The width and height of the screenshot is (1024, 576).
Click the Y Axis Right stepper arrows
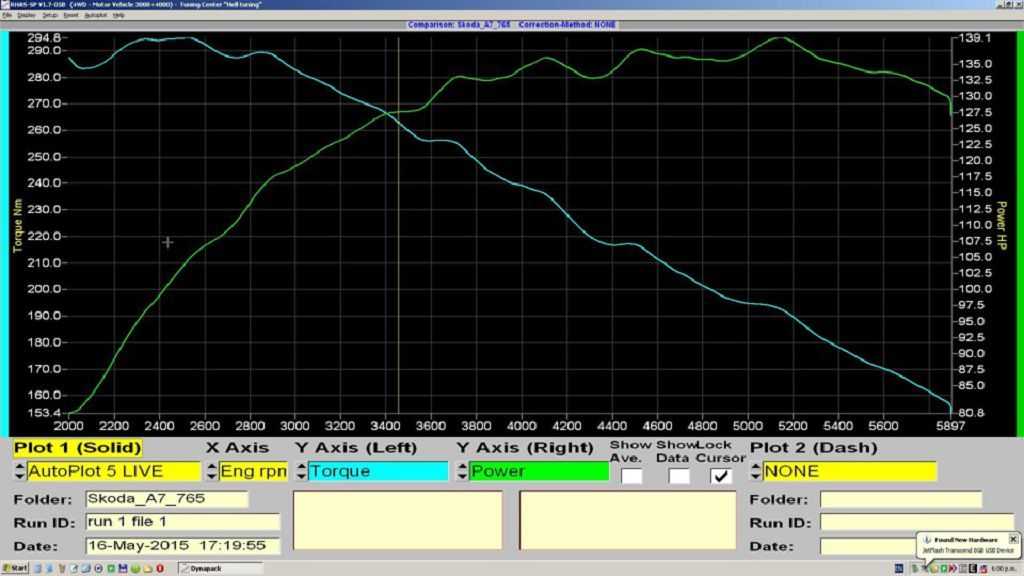pyautogui.click(x=462, y=471)
